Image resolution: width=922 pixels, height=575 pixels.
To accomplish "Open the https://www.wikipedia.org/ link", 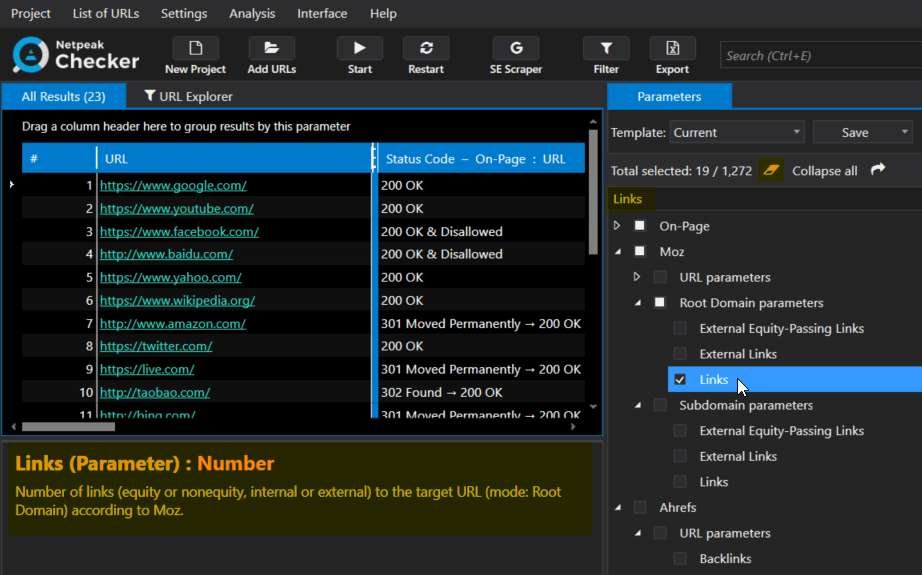I will point(178,300).
